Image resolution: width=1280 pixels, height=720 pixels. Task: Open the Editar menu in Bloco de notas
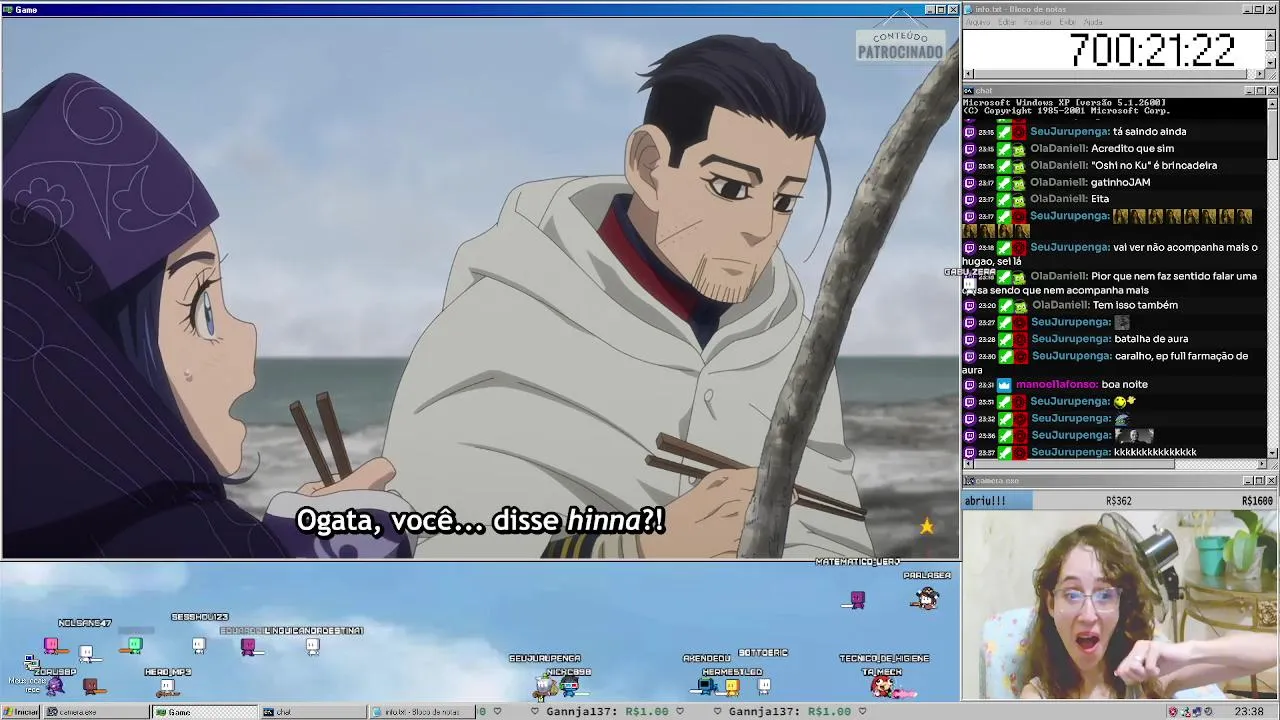click(x=1007, y=22)
